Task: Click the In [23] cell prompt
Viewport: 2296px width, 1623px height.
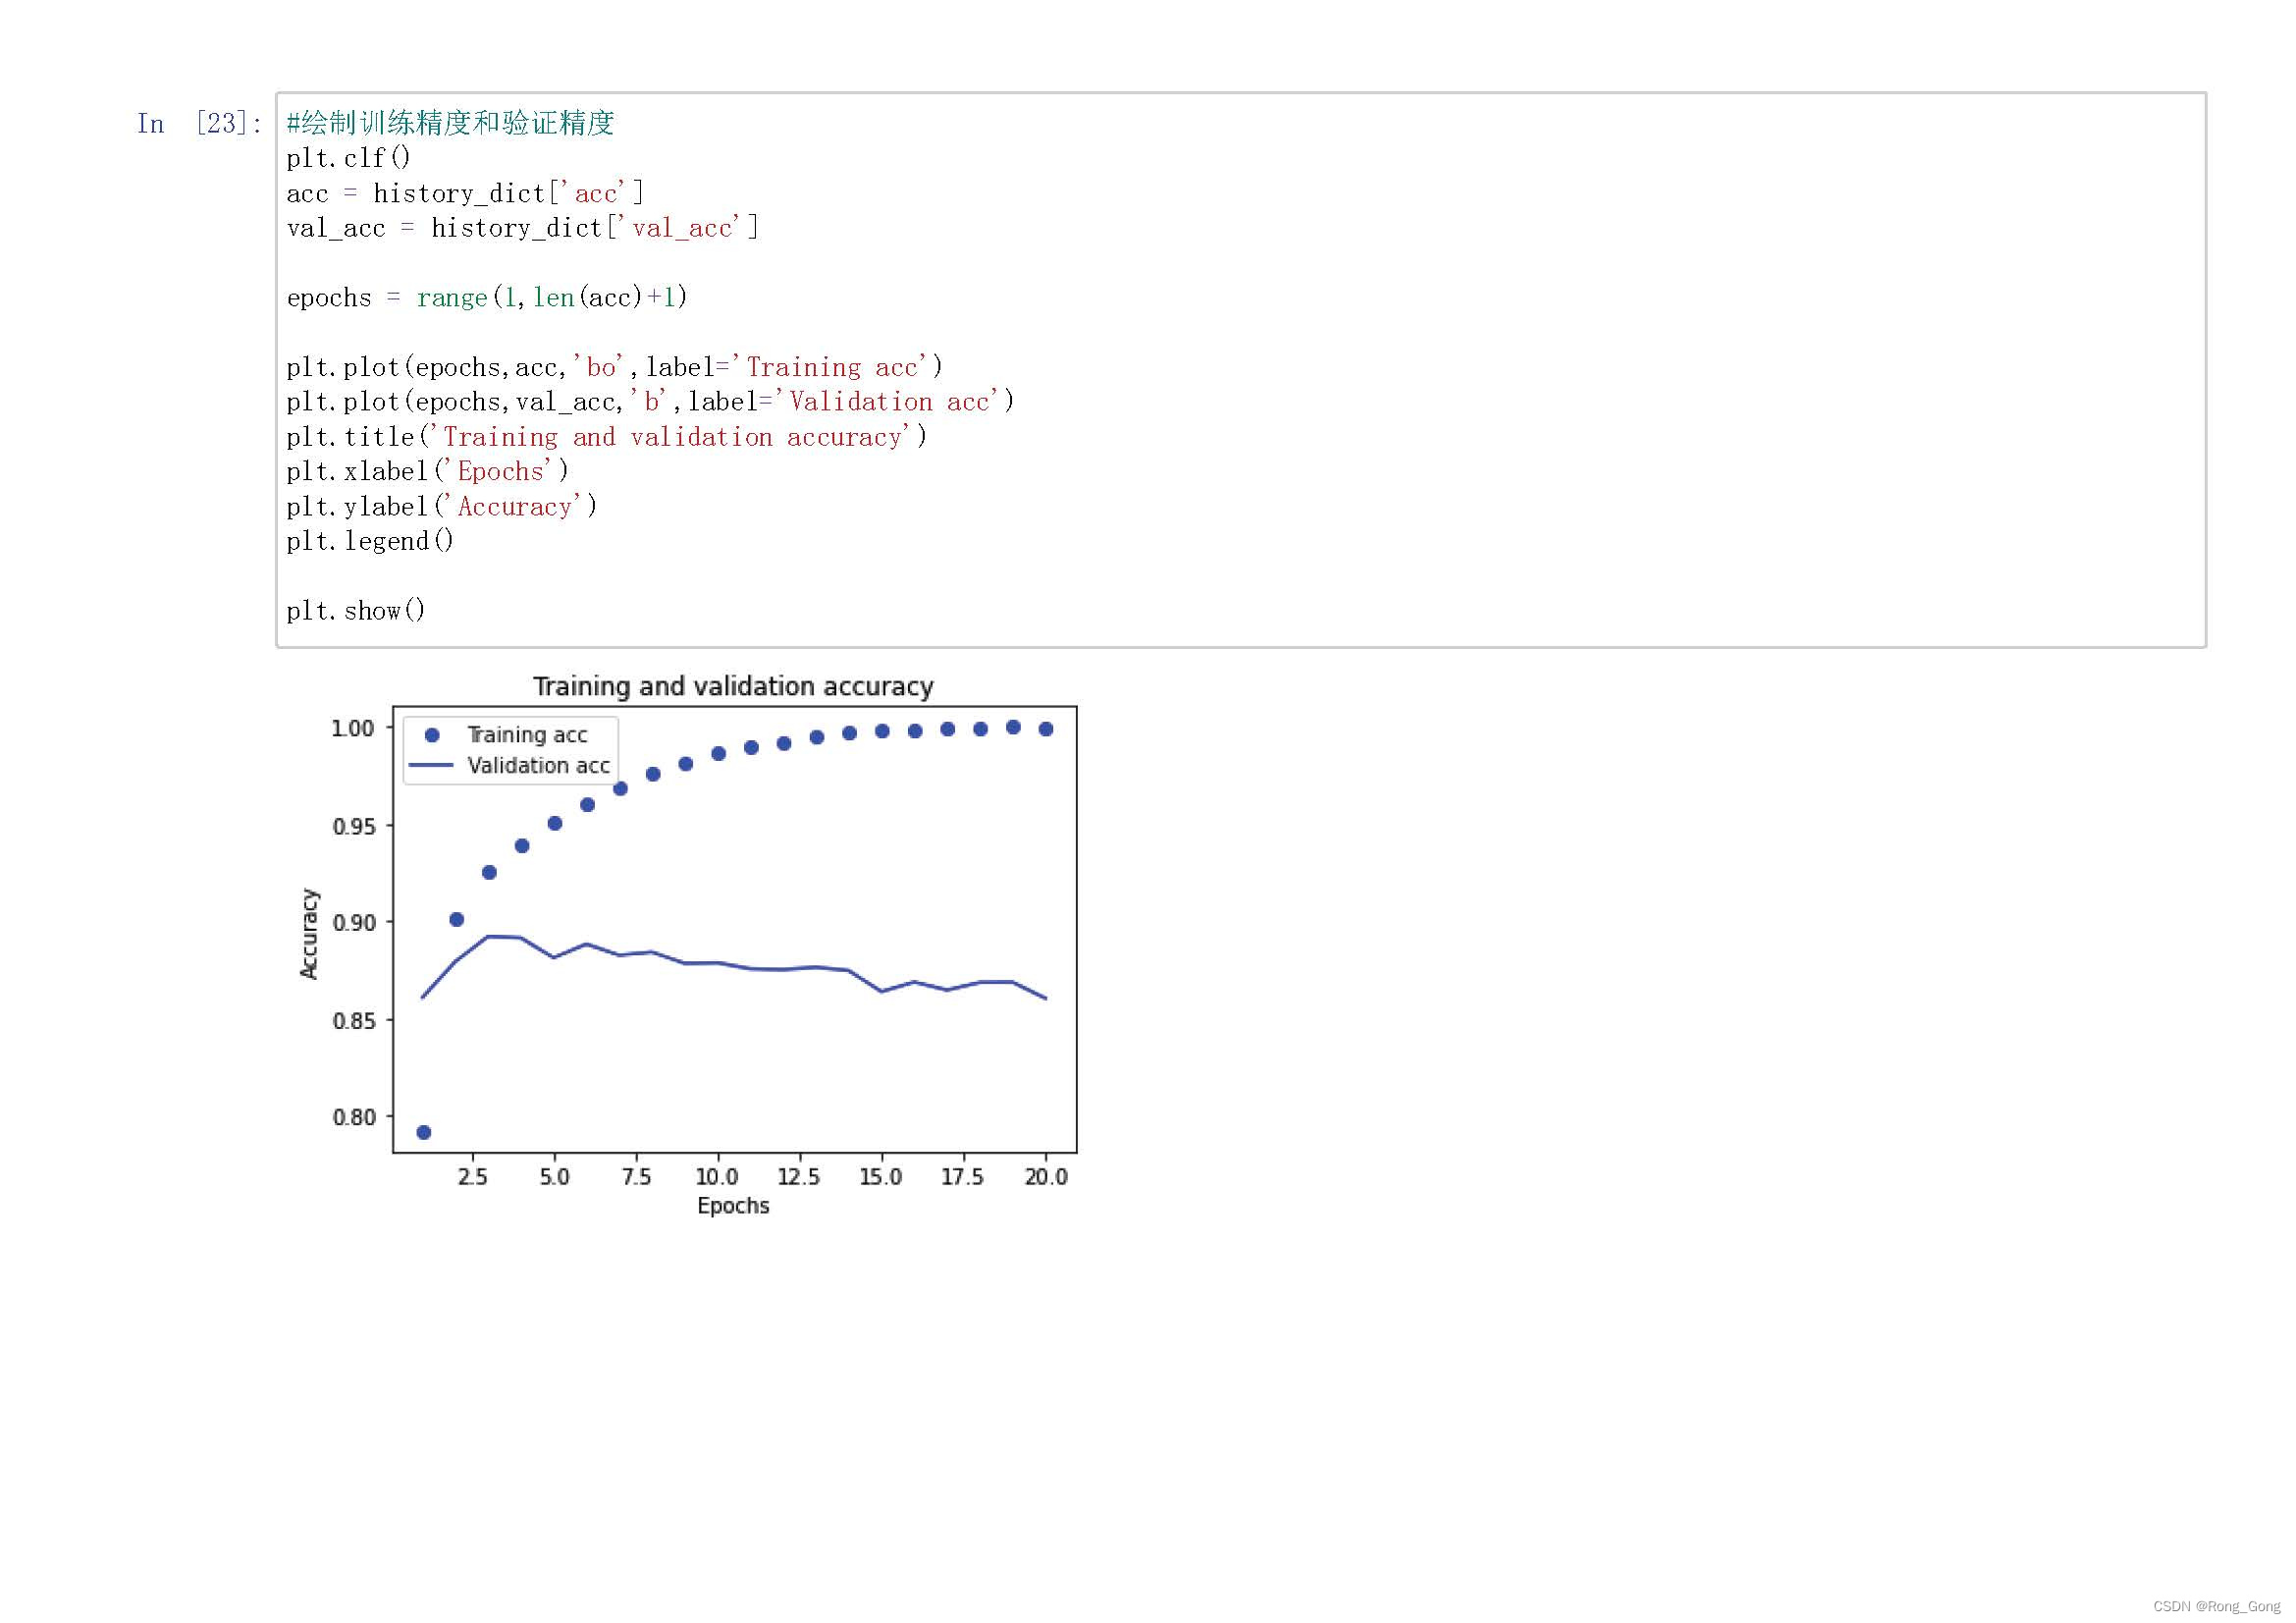Action: coord(199,123)
